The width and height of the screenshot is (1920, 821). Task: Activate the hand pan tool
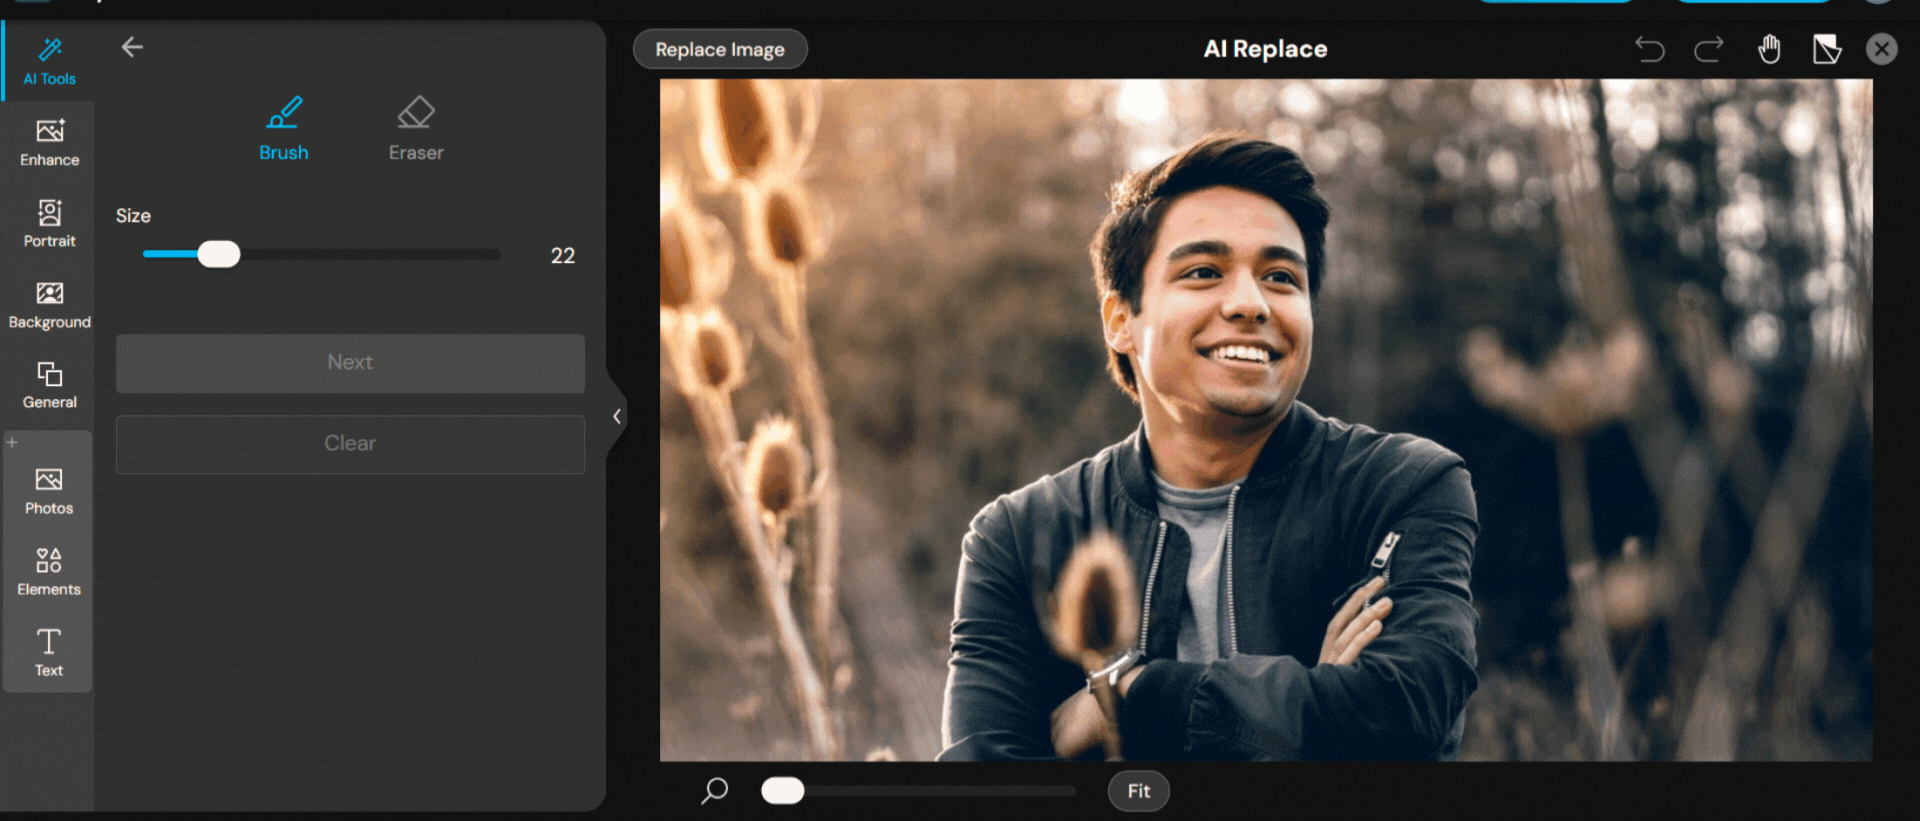click(1769, 49)
